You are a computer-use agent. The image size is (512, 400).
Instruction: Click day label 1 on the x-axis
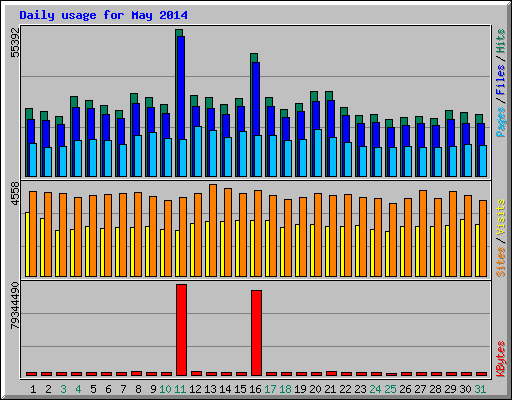[33, 389]
